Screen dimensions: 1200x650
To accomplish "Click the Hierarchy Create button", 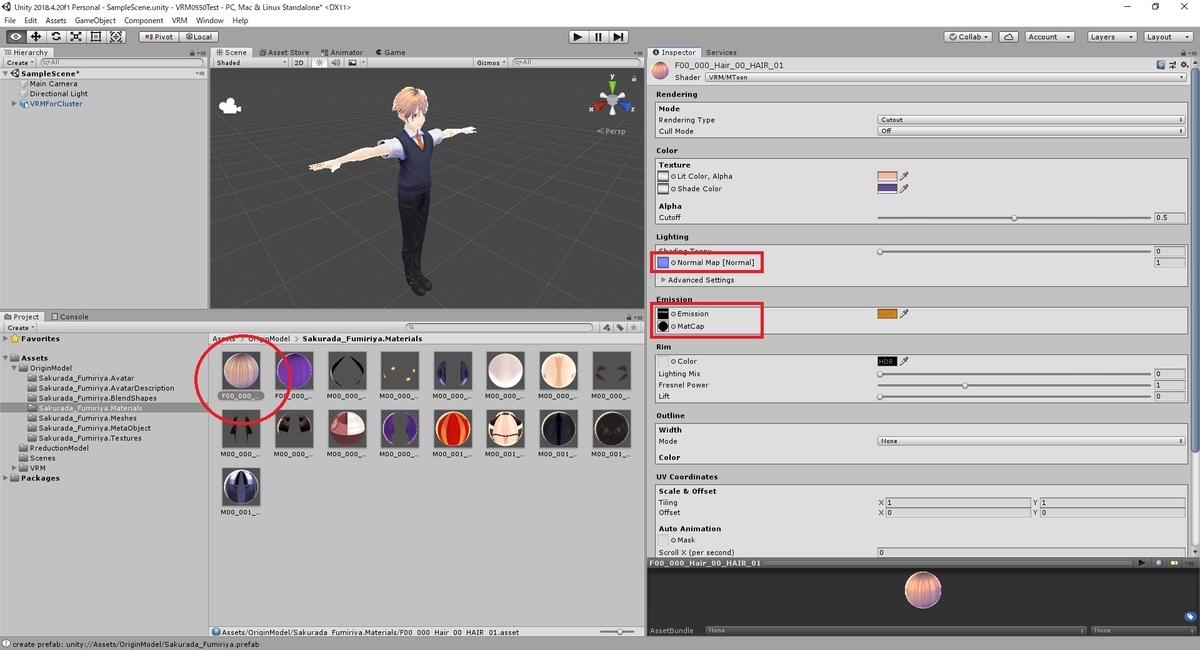I will tap(20, 63).
